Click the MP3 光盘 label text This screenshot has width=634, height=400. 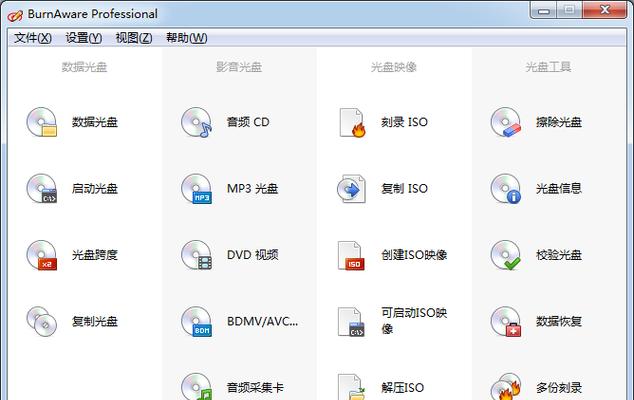(253, 188)
